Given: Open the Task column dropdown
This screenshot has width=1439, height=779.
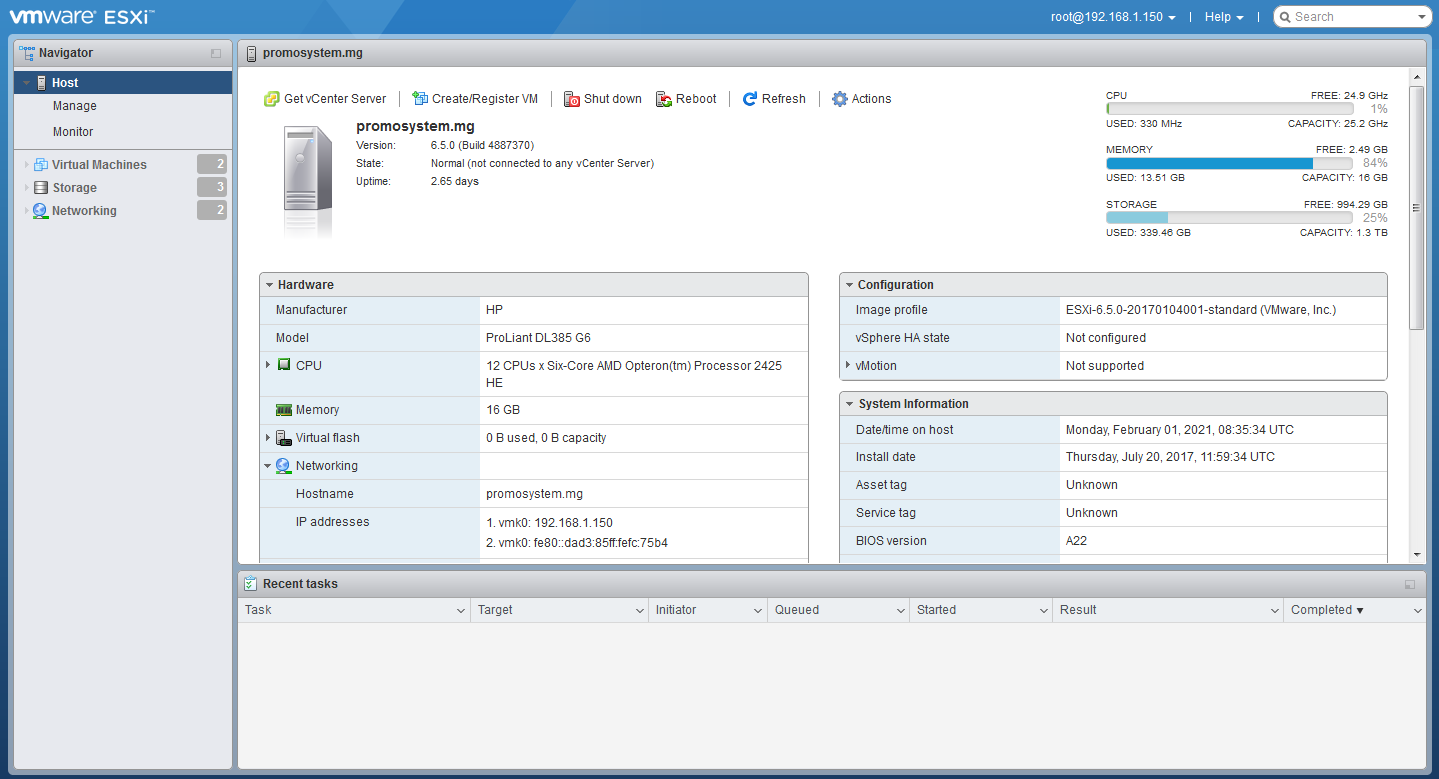Looking at the screenshot, I should click(x=460, y=610).
